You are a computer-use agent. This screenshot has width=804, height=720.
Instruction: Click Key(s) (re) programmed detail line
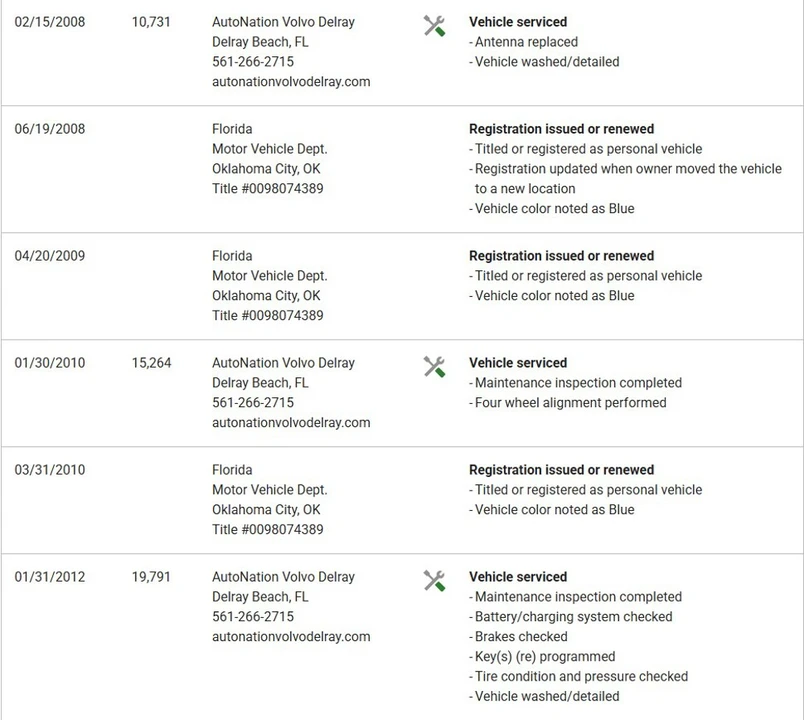coord(542,656)
